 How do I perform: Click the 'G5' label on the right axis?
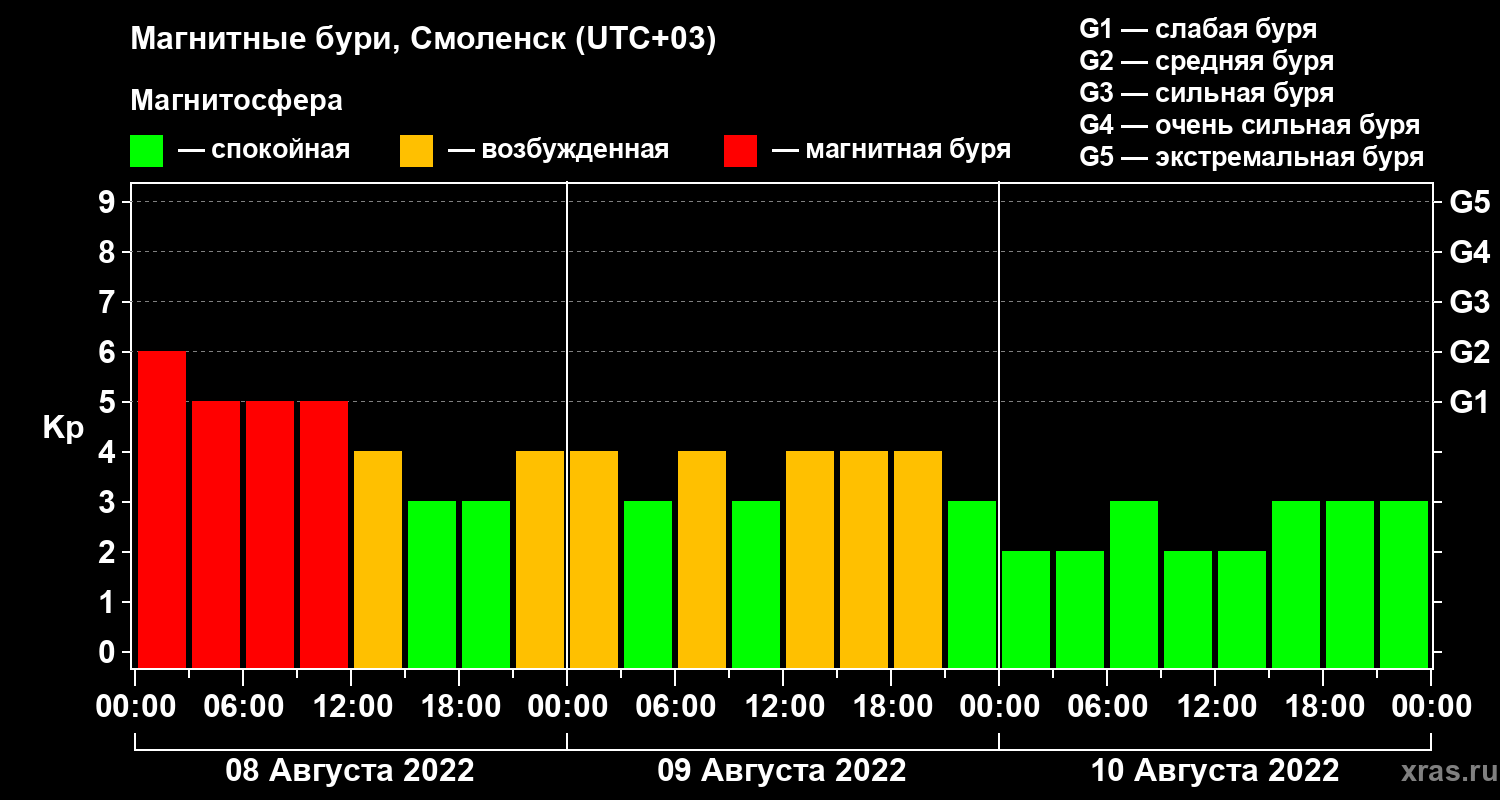(x=1470, y=203)
